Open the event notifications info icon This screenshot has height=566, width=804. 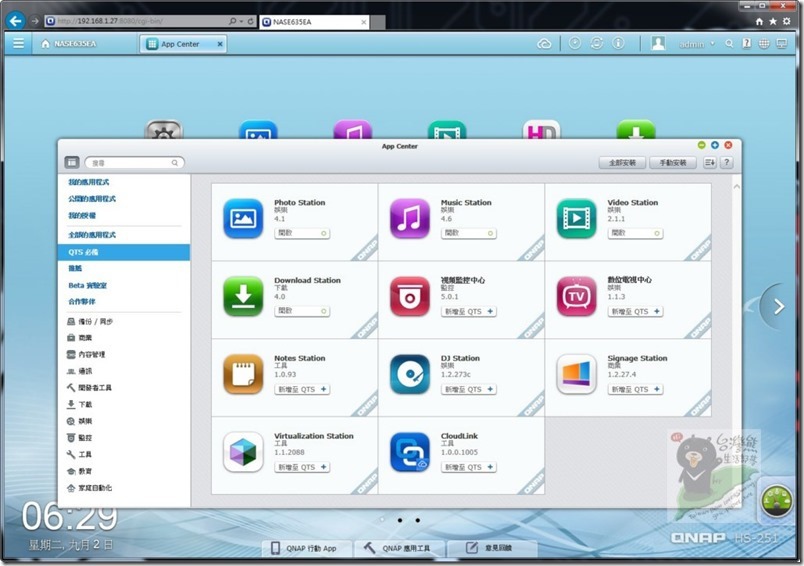click(618, 44)
